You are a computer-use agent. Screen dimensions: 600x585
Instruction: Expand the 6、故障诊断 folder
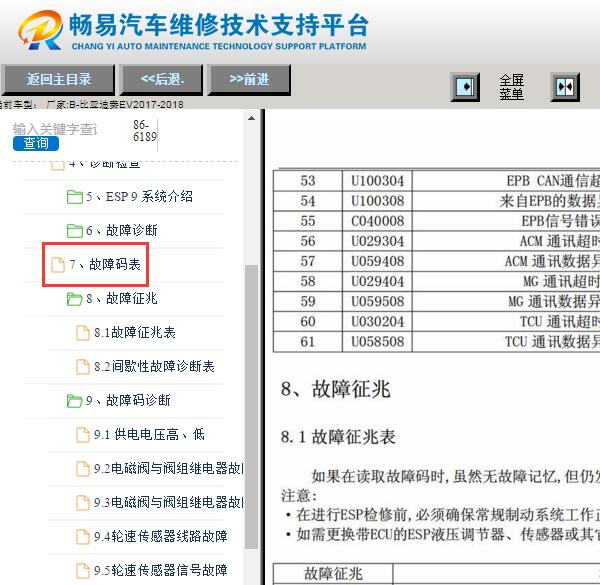112,230
